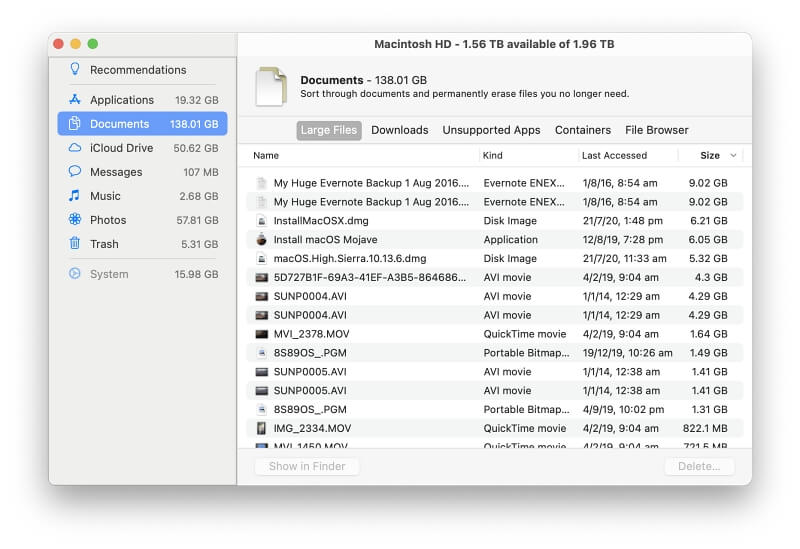Select Applications 19.32 GB in sidebar
Image resolution: width=800 pixels, height=549 pixels.
tap(142, 99)
